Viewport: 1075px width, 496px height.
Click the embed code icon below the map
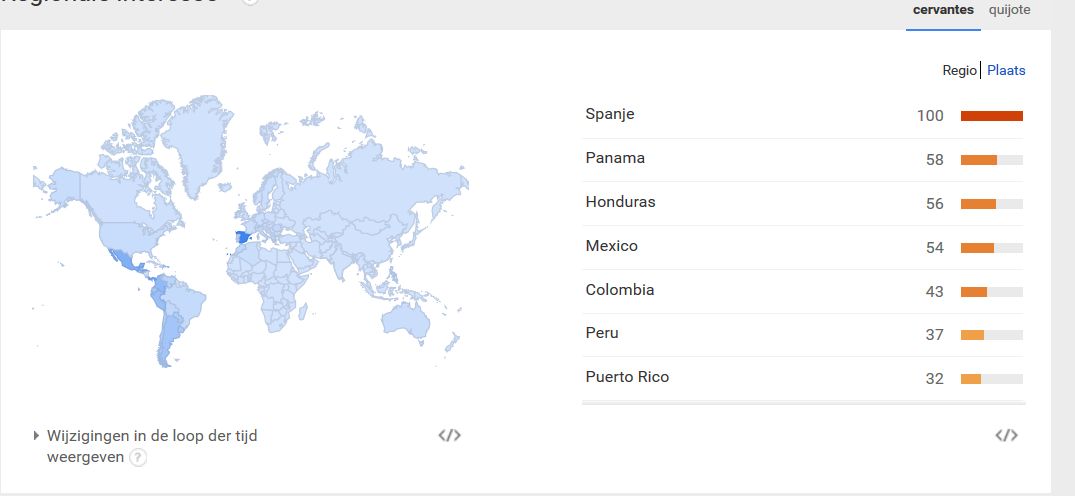[x=449, y=435]
